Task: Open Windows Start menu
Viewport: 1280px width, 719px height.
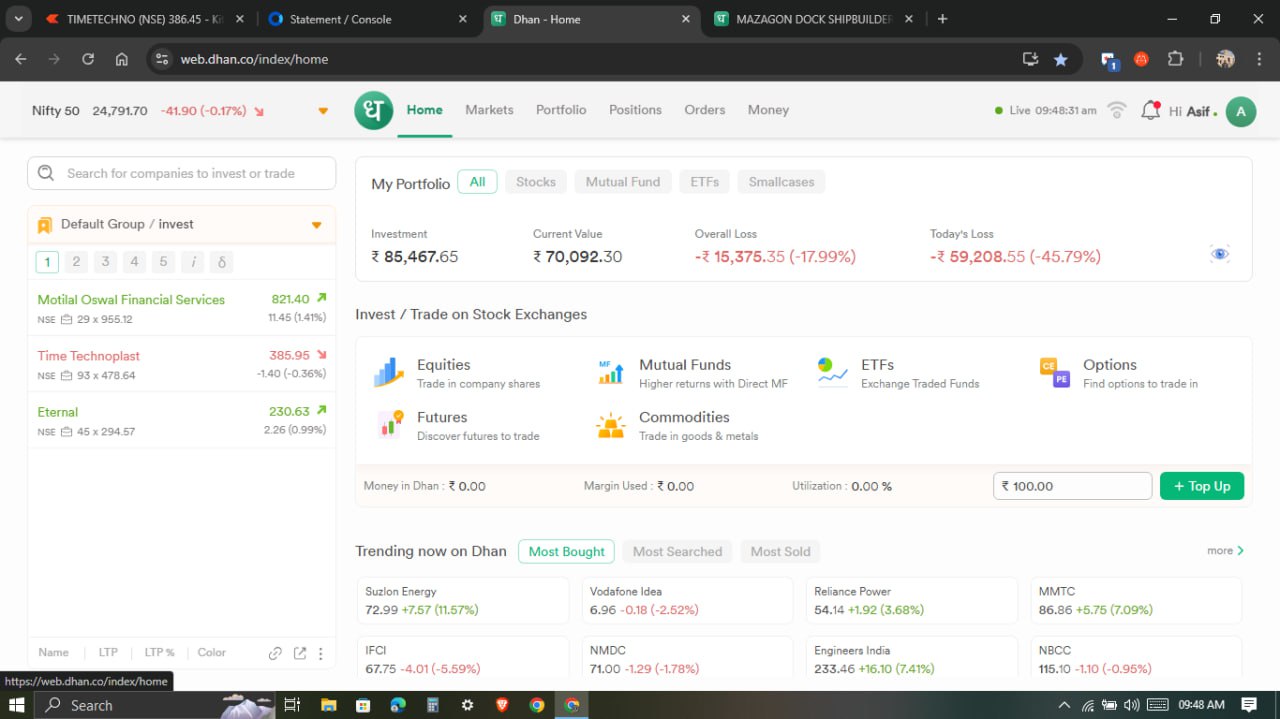Action: tap(16, 705)
